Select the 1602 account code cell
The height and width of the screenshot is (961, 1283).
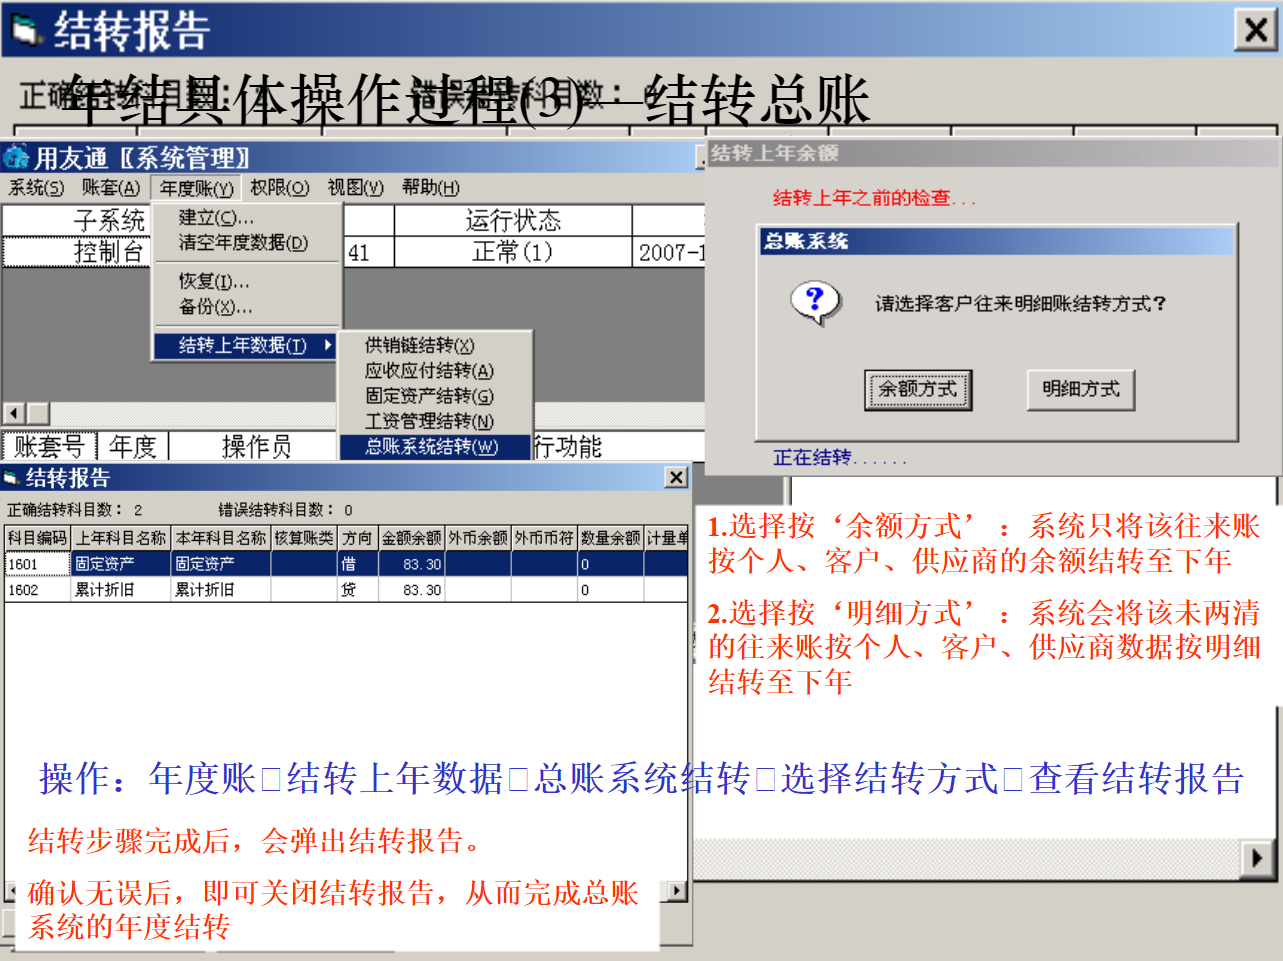[x=37, y=590]
